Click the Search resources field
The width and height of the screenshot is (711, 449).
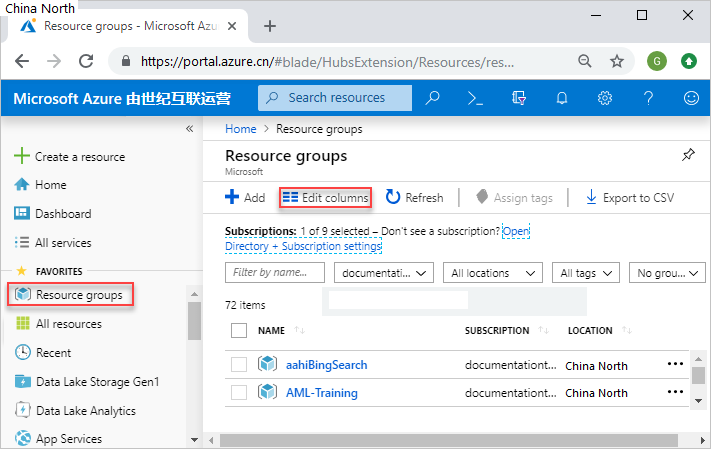(x=335, y=98)
